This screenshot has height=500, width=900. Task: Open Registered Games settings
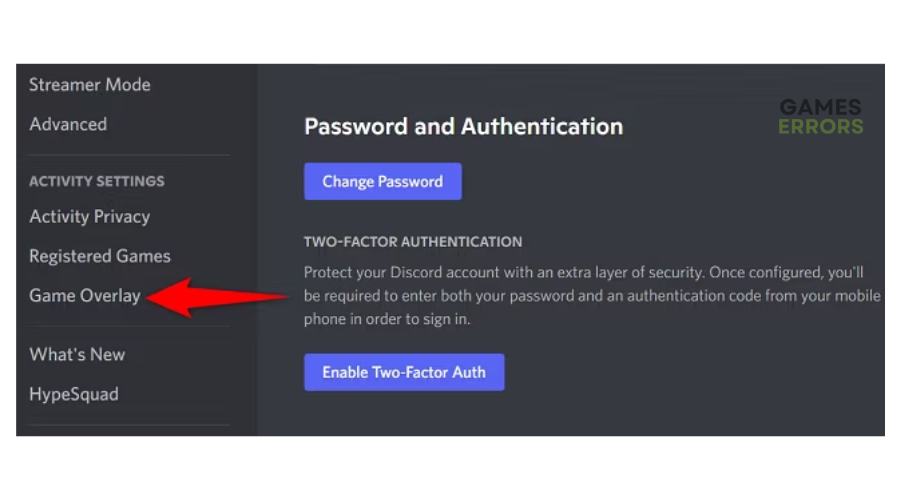click(100, 256)
